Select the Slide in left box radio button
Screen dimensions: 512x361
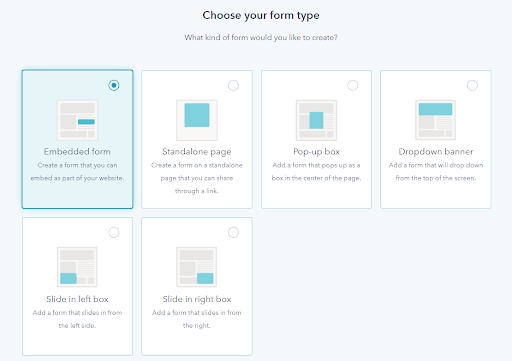pyautogui.click(x=114, y=232)
